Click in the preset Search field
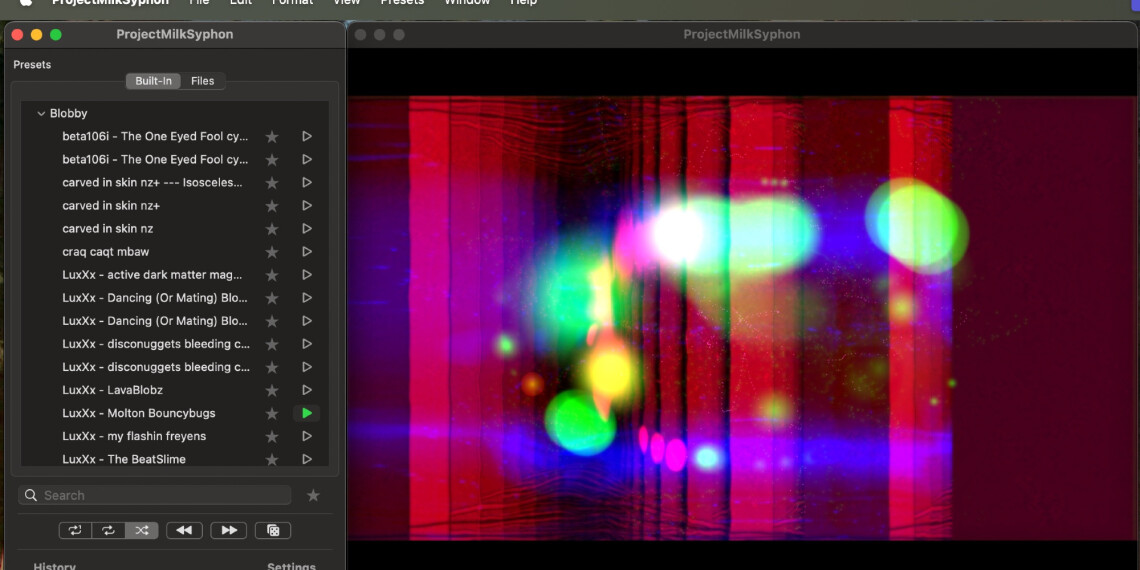Viewport: 1140px width, 570px height. coord(160,495)
